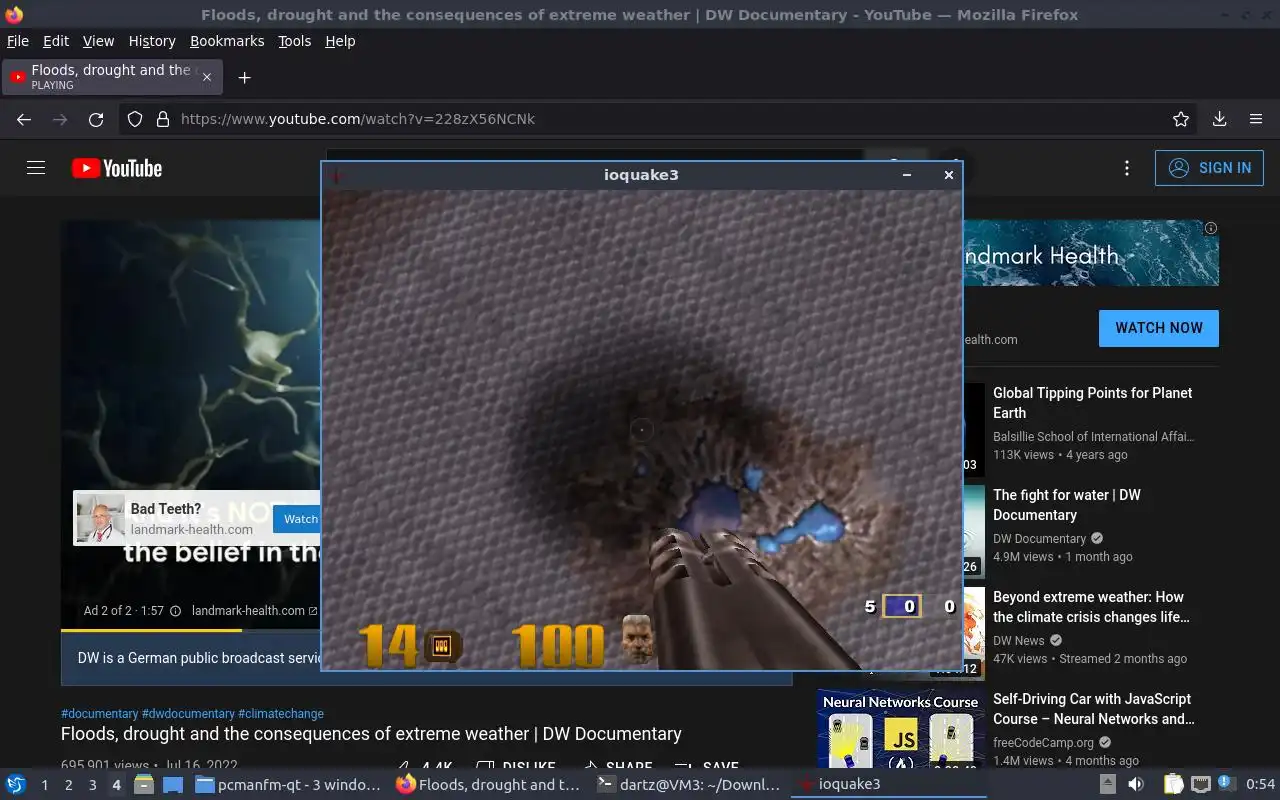Click the ioquake3 window icon in titlebar

(337, 175)
